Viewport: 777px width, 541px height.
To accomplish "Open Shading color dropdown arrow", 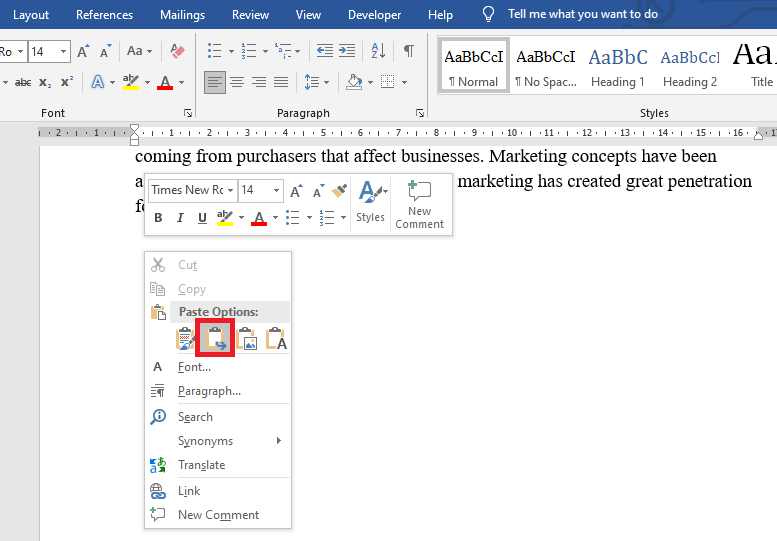I will [x=370, y=82].
